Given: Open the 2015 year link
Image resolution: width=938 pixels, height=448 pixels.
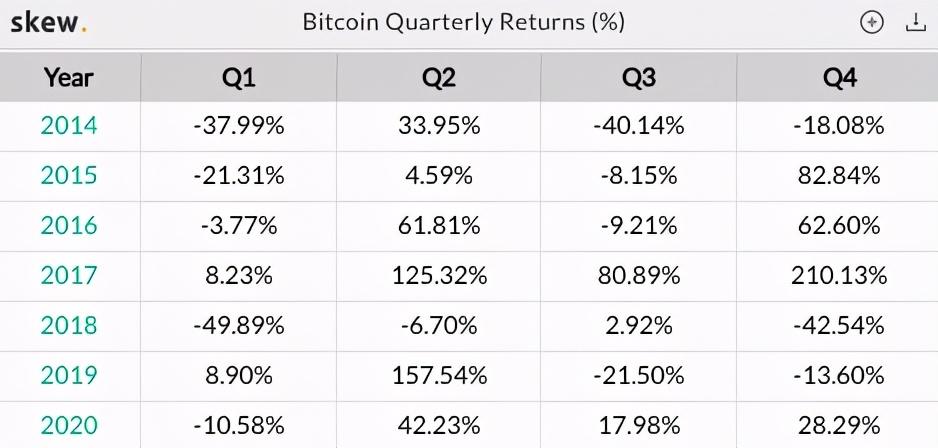Looking at the screenshot, I should [x=69, y=176].
